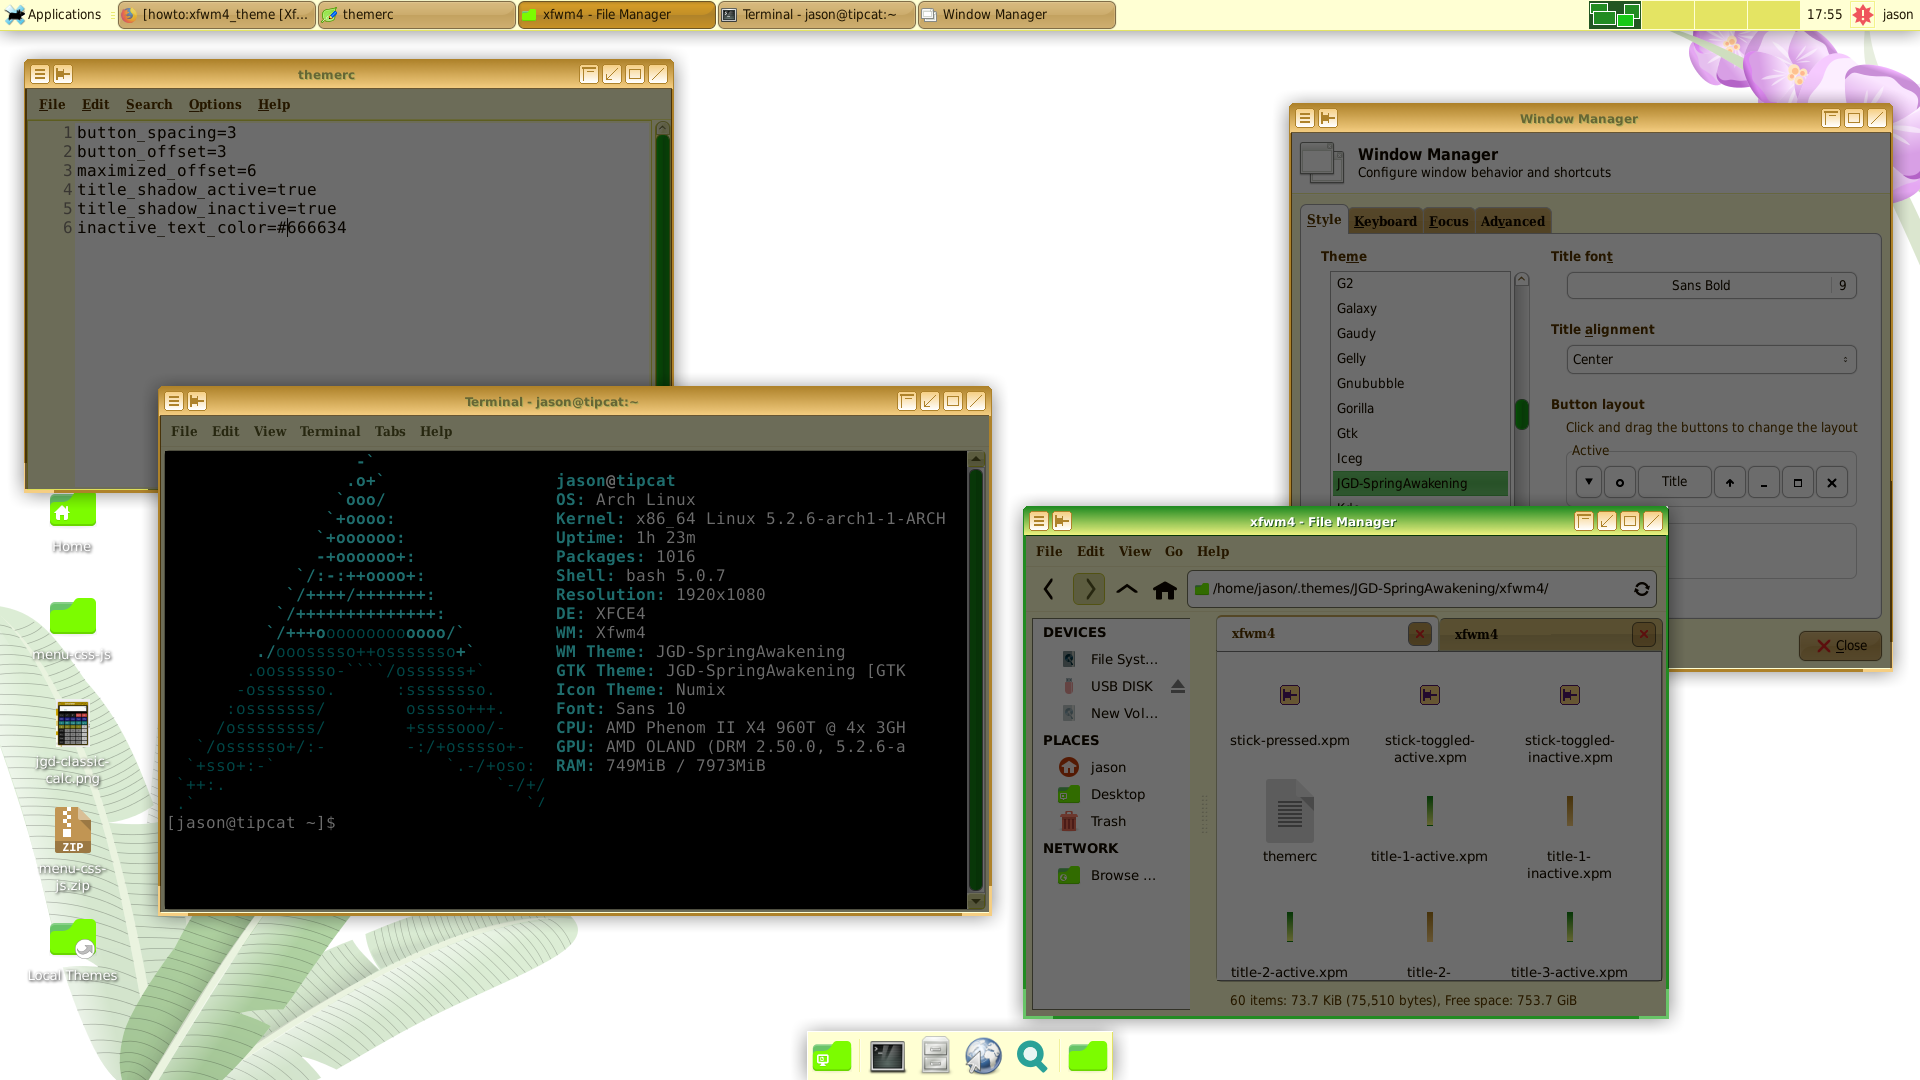This screenshot has width=1920, height=1080.
Task: Switch to Advanced tab in Window Manager
Action: 1513,221
